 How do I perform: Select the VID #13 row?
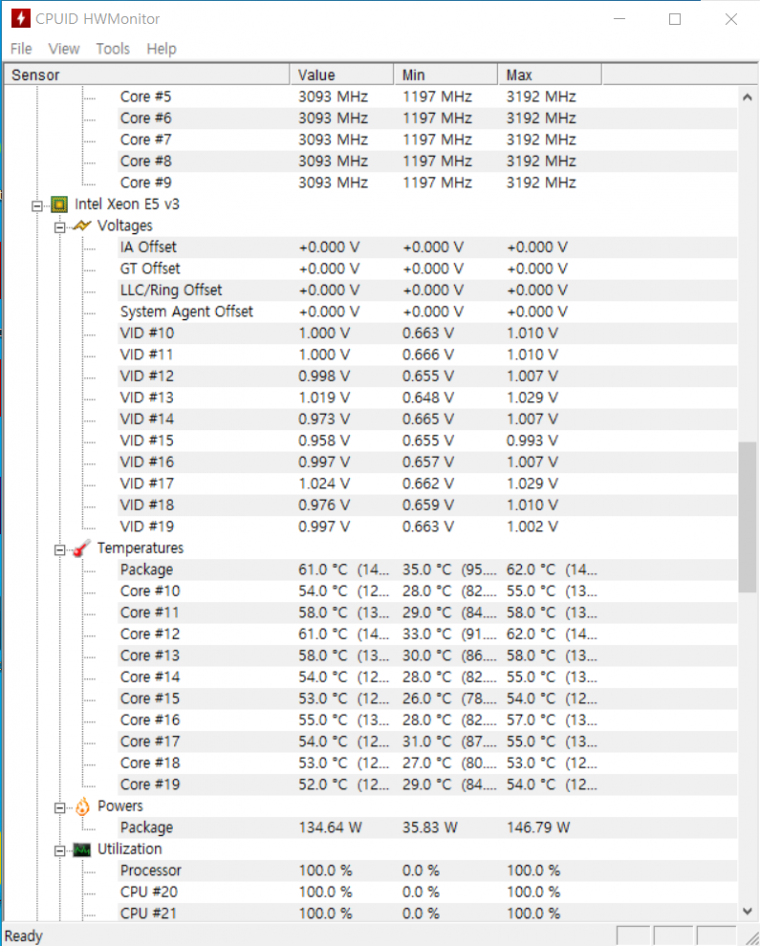pos(427,398)
